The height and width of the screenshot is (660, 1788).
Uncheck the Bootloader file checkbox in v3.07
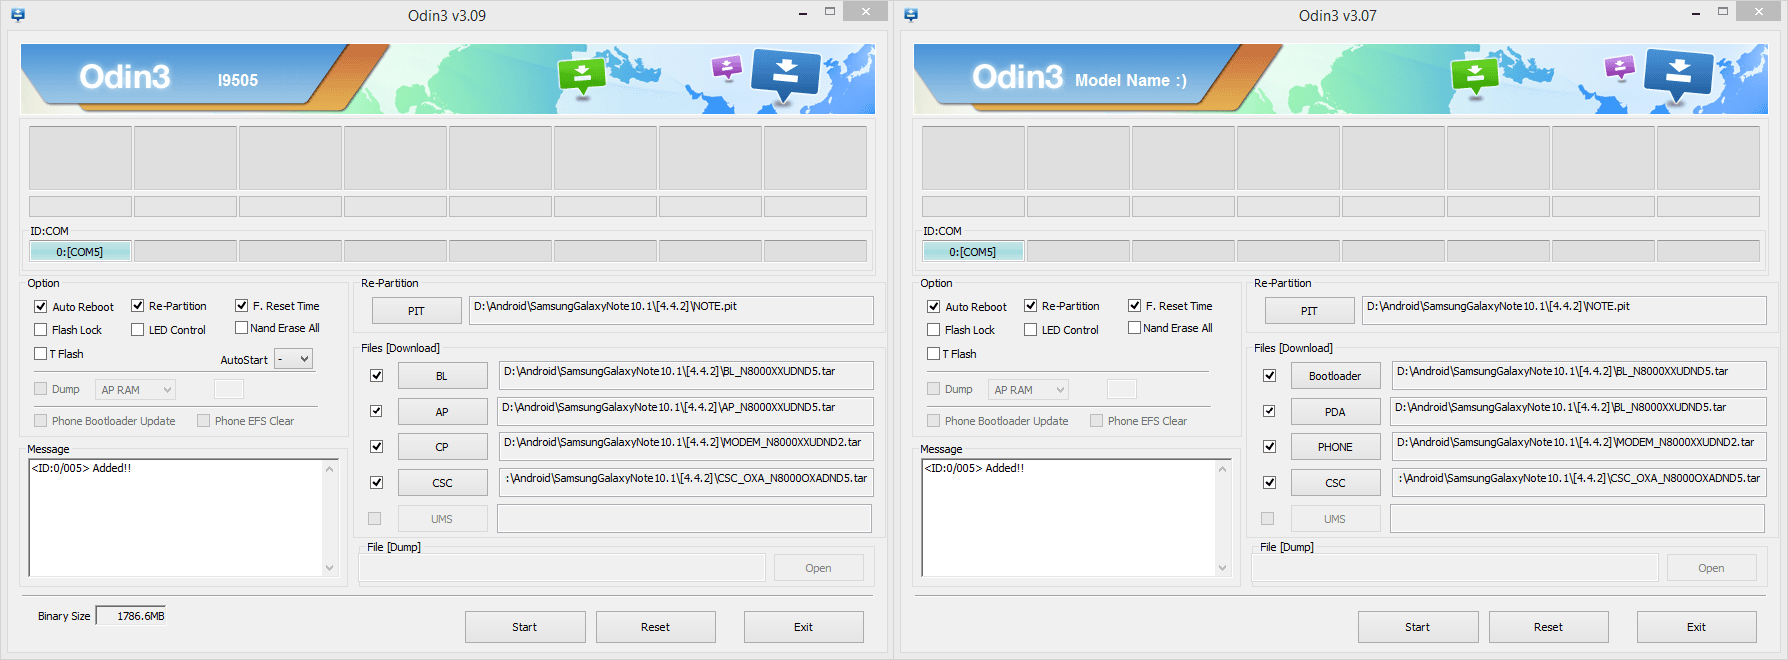pos(1270,376)
